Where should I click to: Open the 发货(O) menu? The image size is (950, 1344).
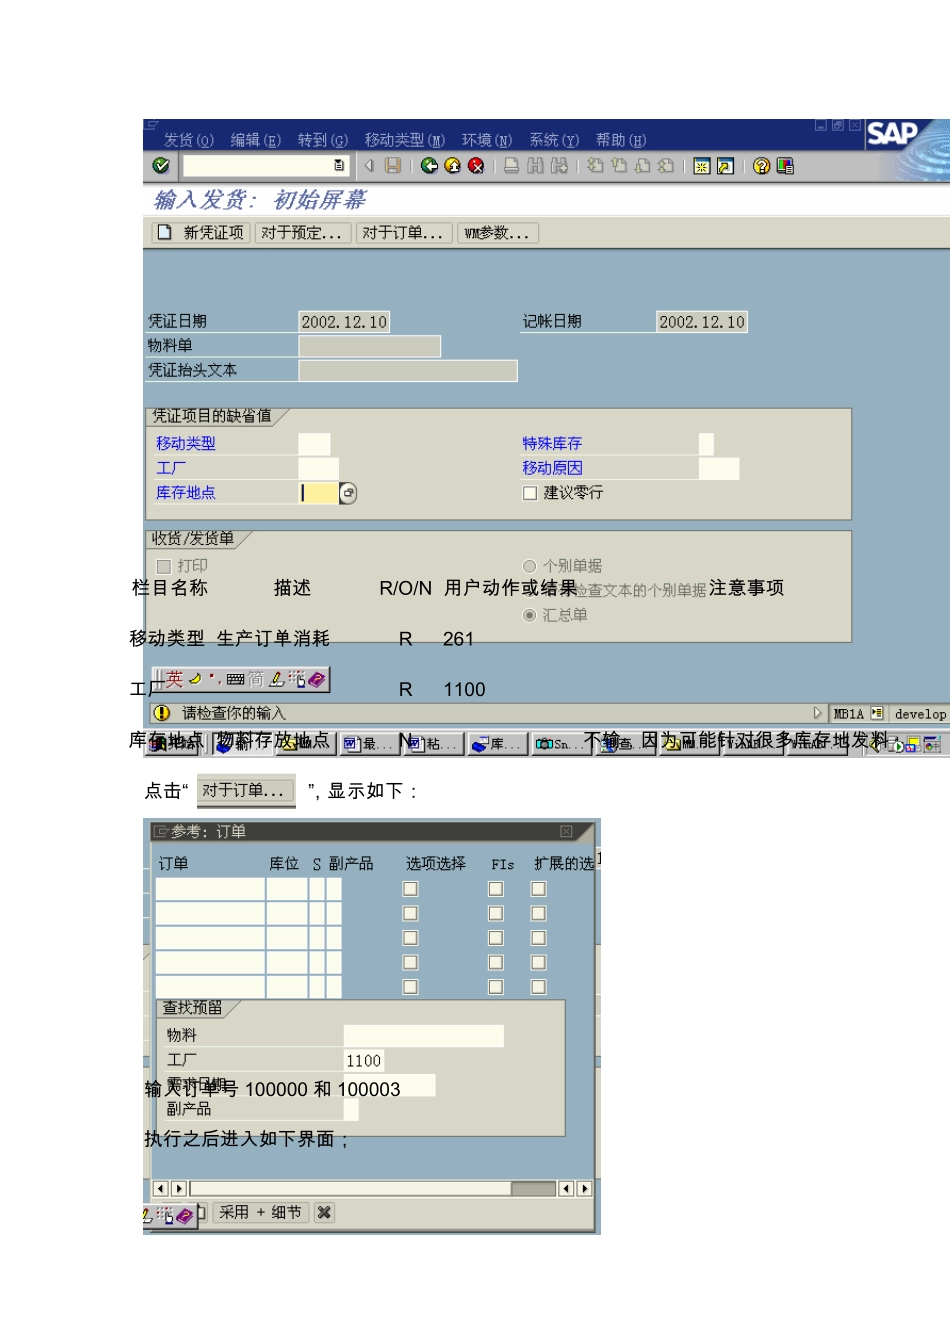pos(189,140)
